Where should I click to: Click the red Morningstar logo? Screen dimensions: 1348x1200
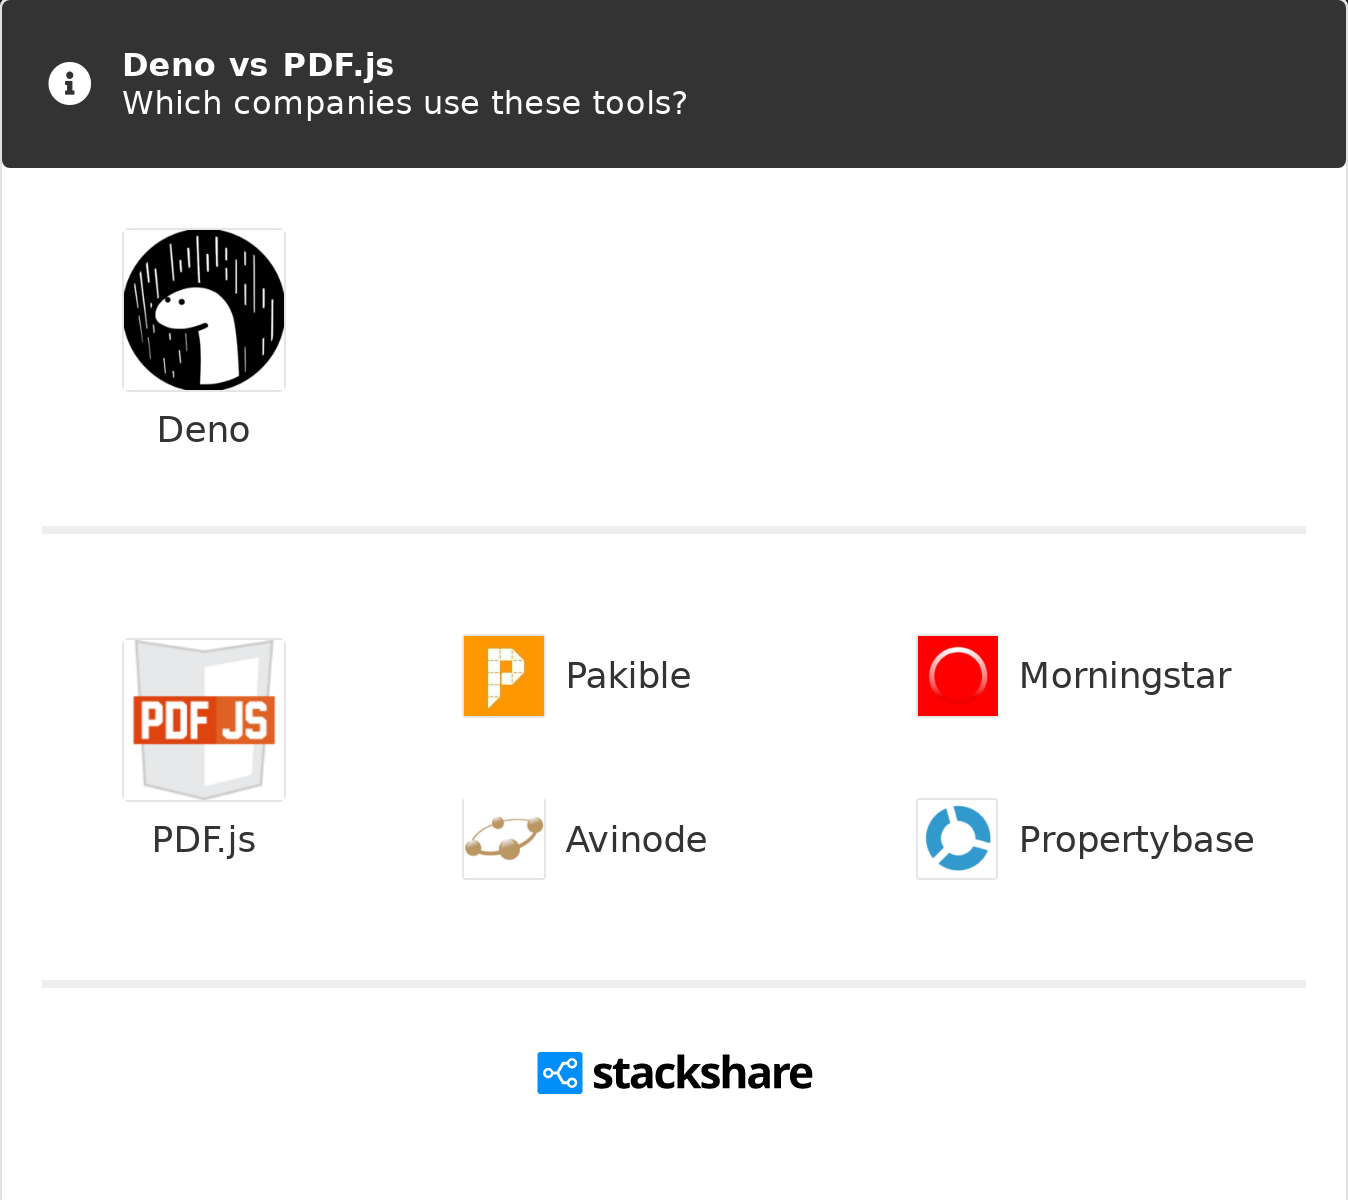(958, 676)
